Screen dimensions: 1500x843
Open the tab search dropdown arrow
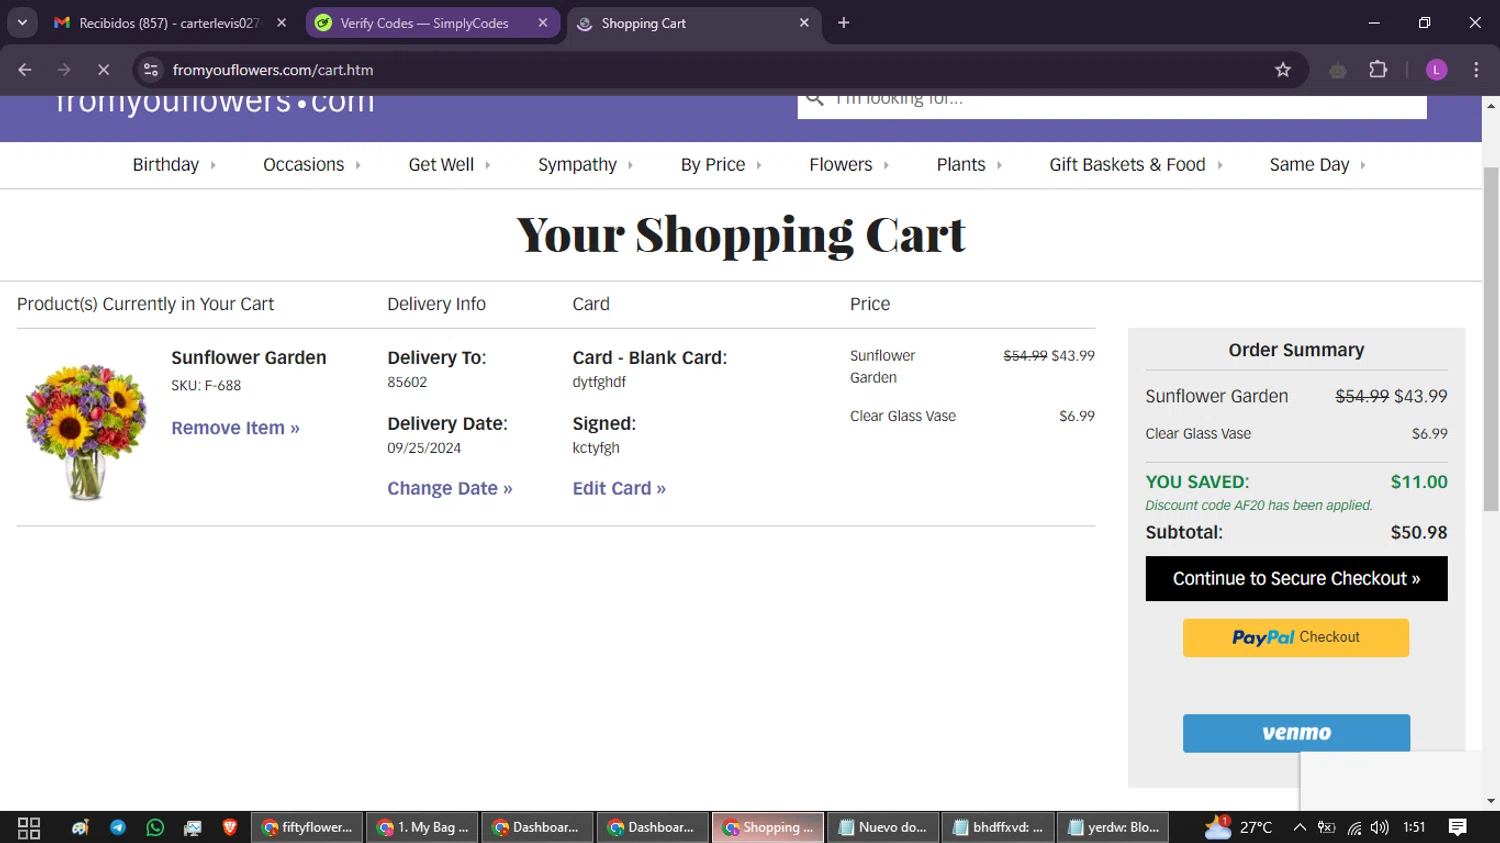point(22,23)
